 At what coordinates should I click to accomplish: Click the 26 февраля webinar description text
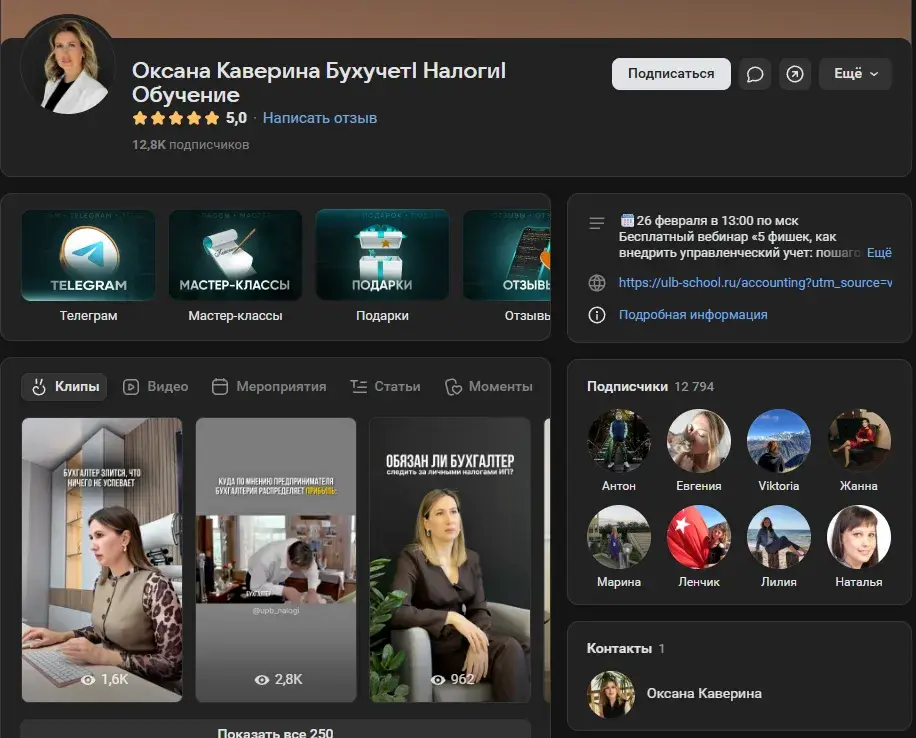739,237
